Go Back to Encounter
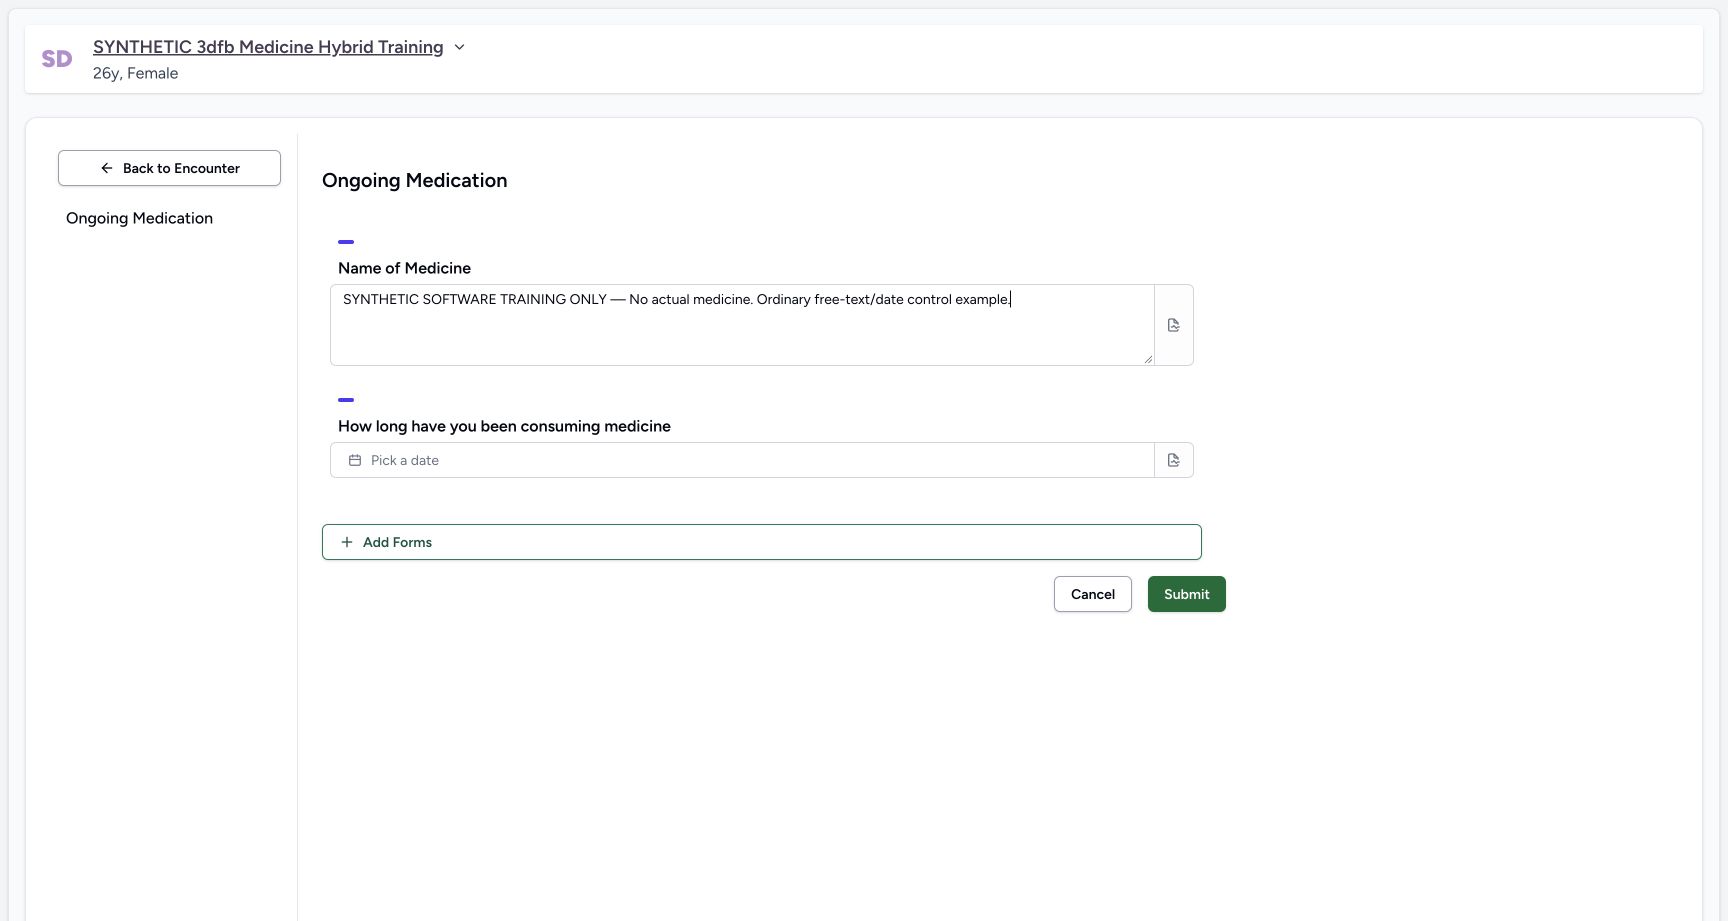1728x921 pixels. pos(169,168)
